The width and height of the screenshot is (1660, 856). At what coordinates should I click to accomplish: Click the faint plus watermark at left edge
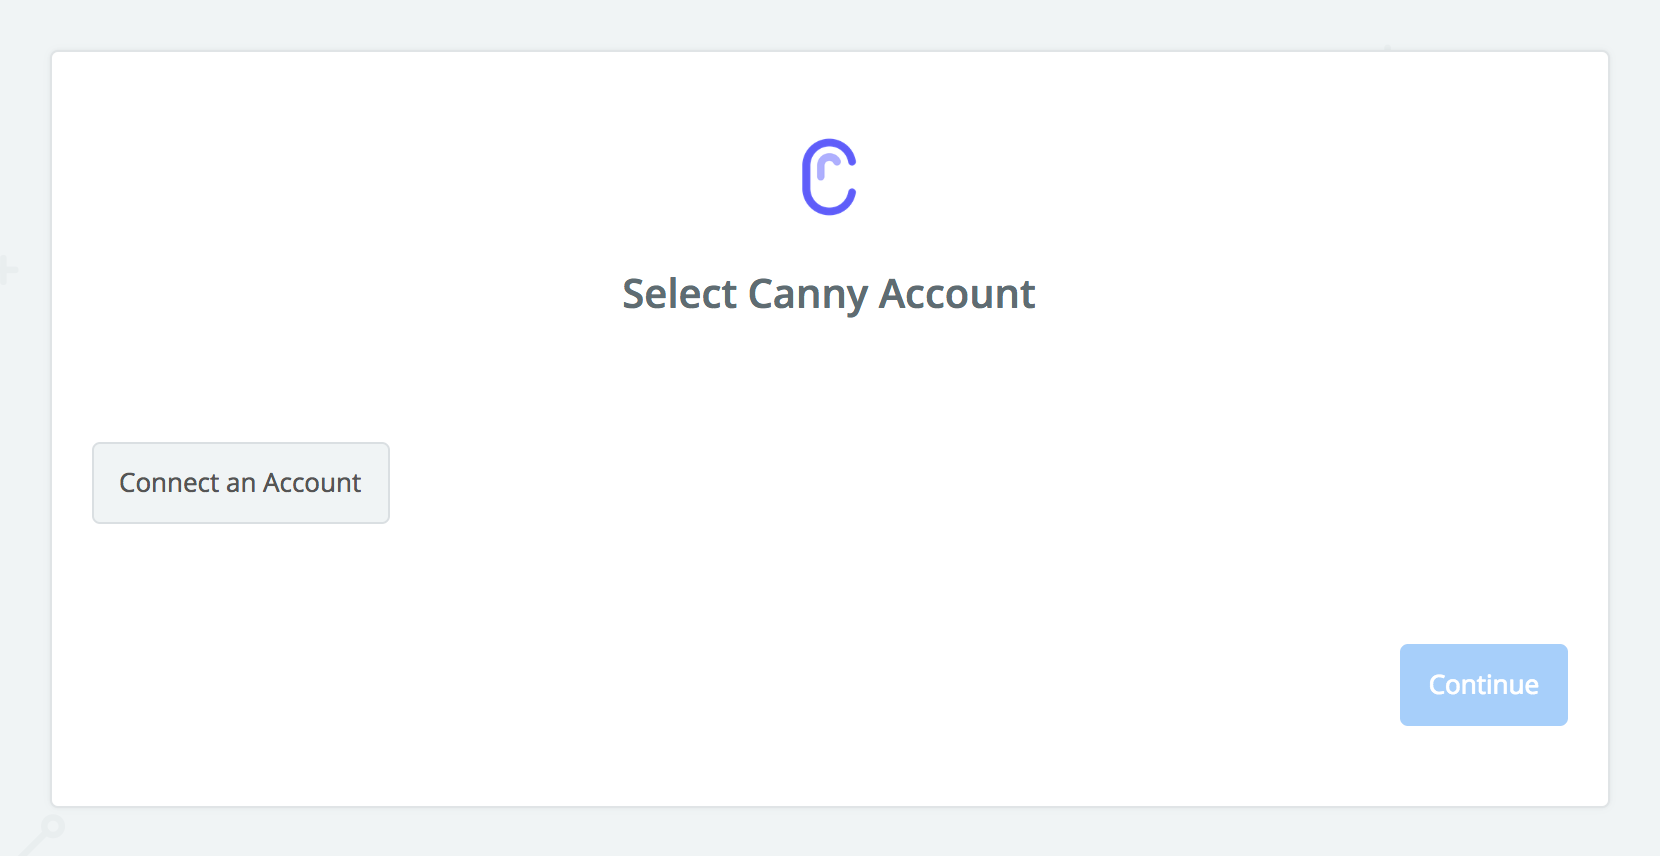(7, 269)
